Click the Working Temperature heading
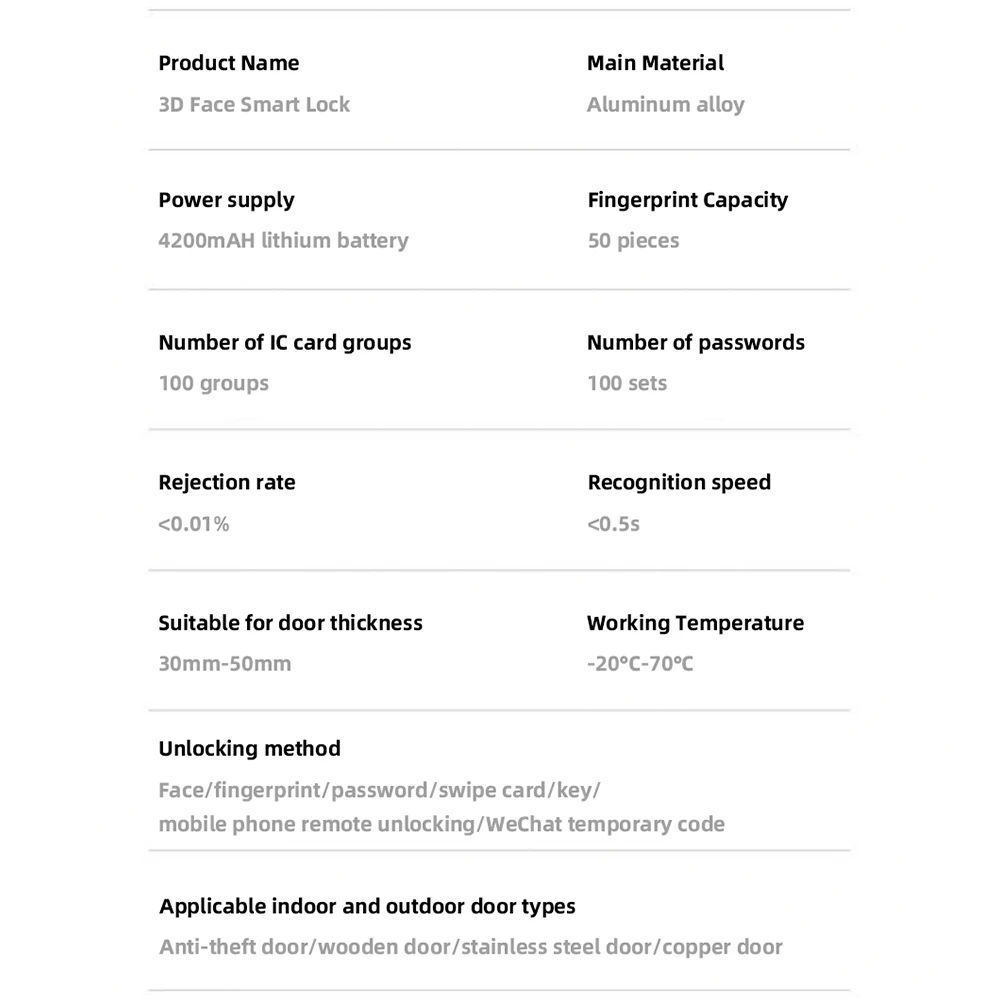 695,623
